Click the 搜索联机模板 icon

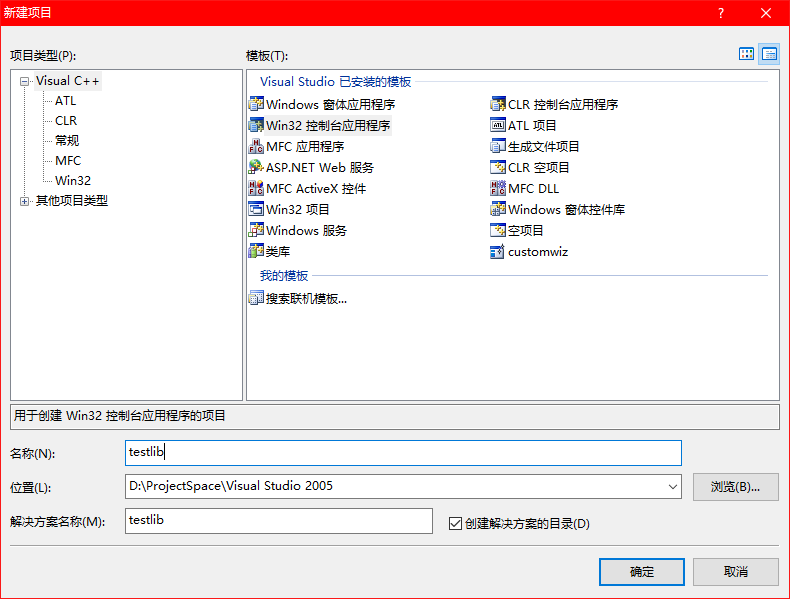257,298
